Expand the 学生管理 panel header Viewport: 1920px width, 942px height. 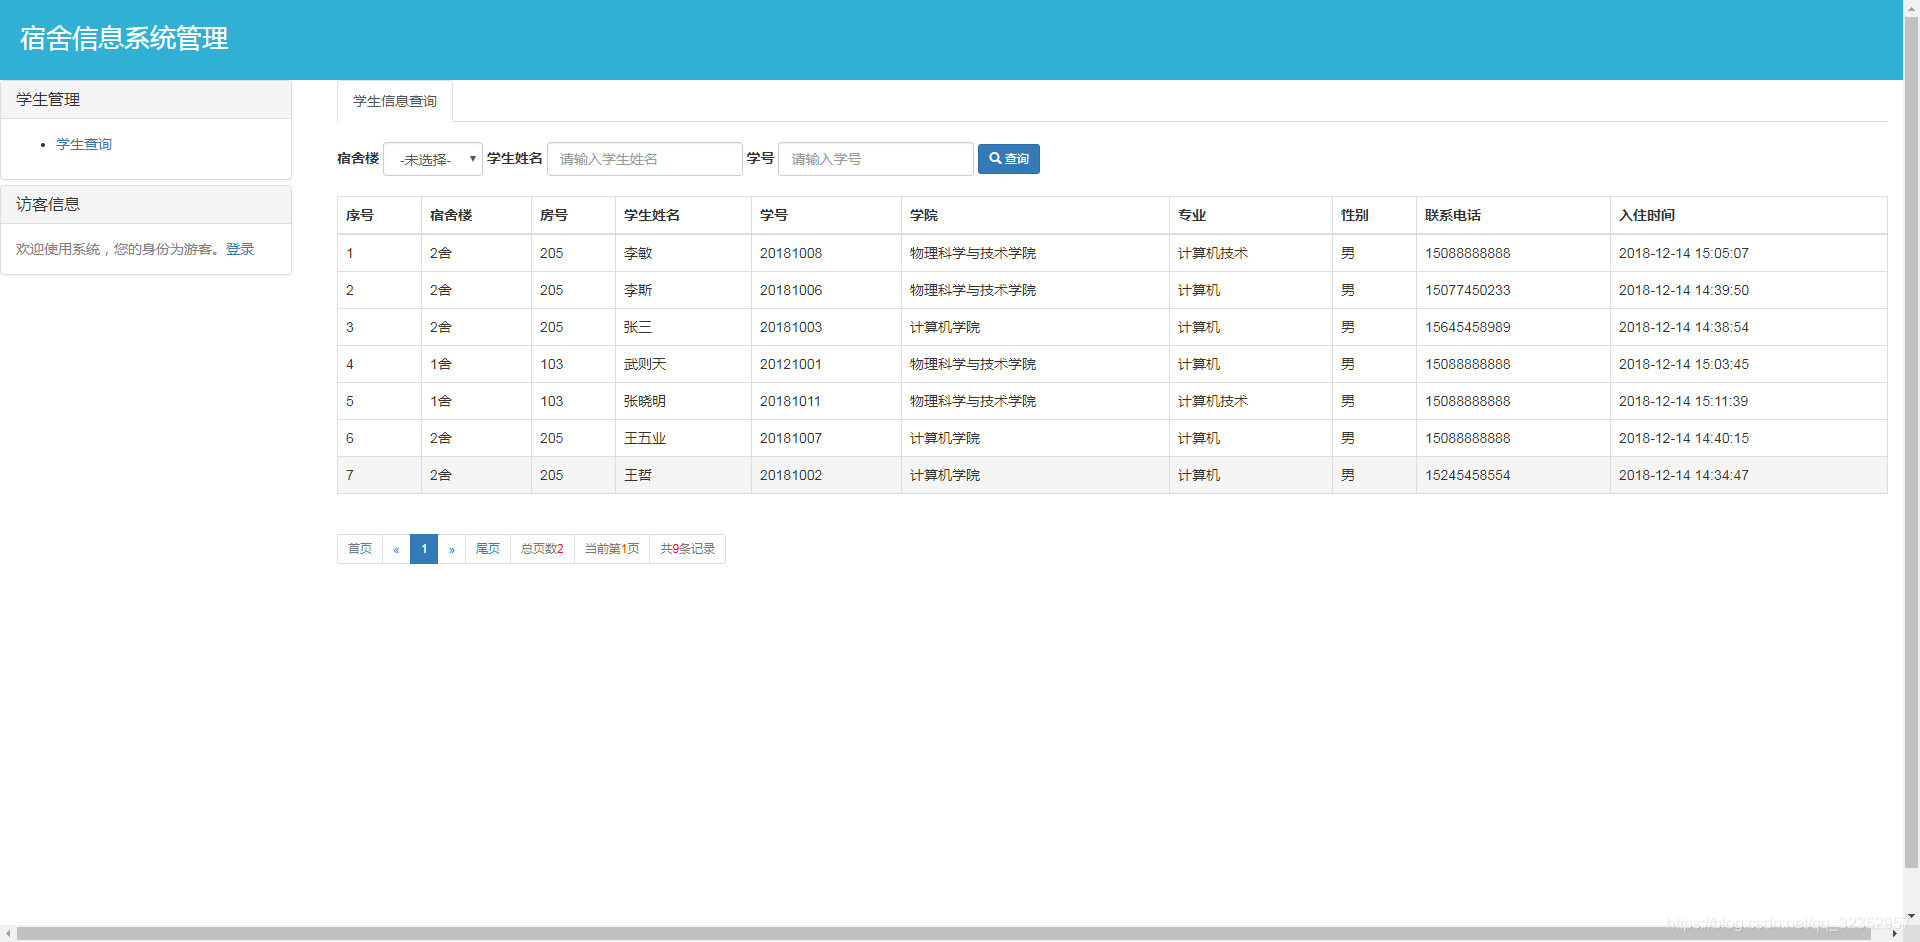(x=146, y=100)
